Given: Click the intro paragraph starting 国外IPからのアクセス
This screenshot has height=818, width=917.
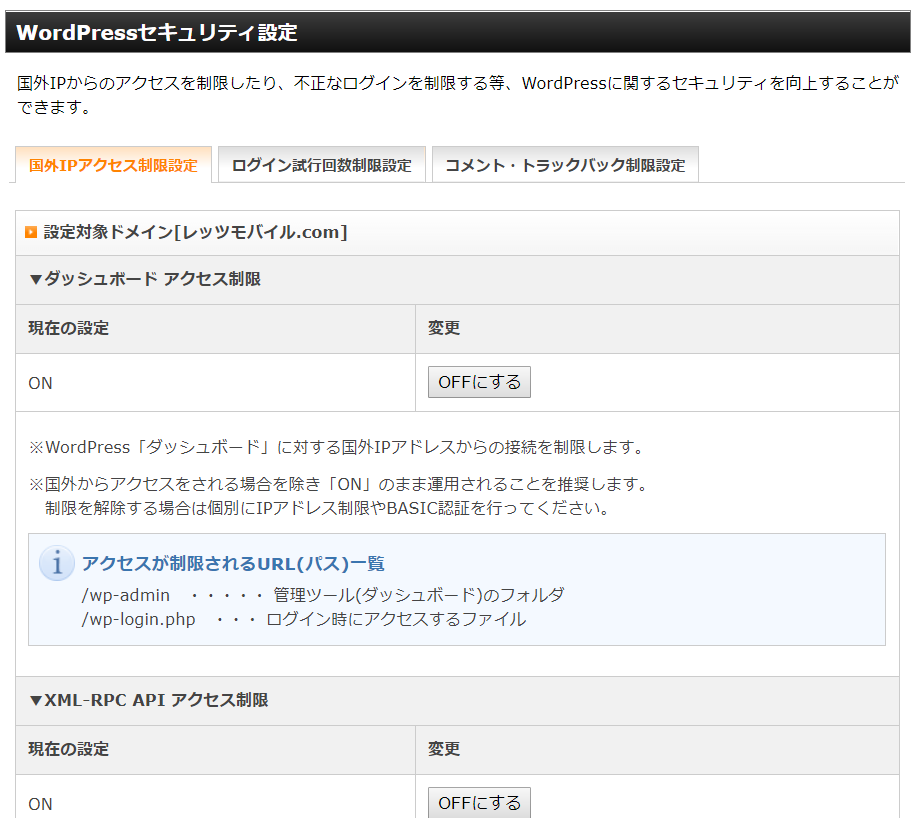Looking at the screenshot, I should [x=457, y=95].
